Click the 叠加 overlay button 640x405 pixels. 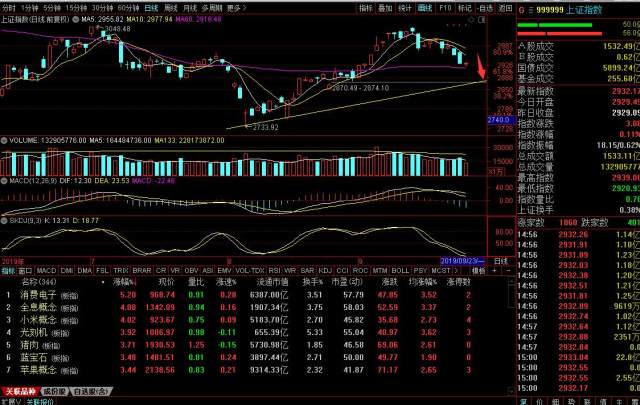pyautogui.click(x=386, y=7)
